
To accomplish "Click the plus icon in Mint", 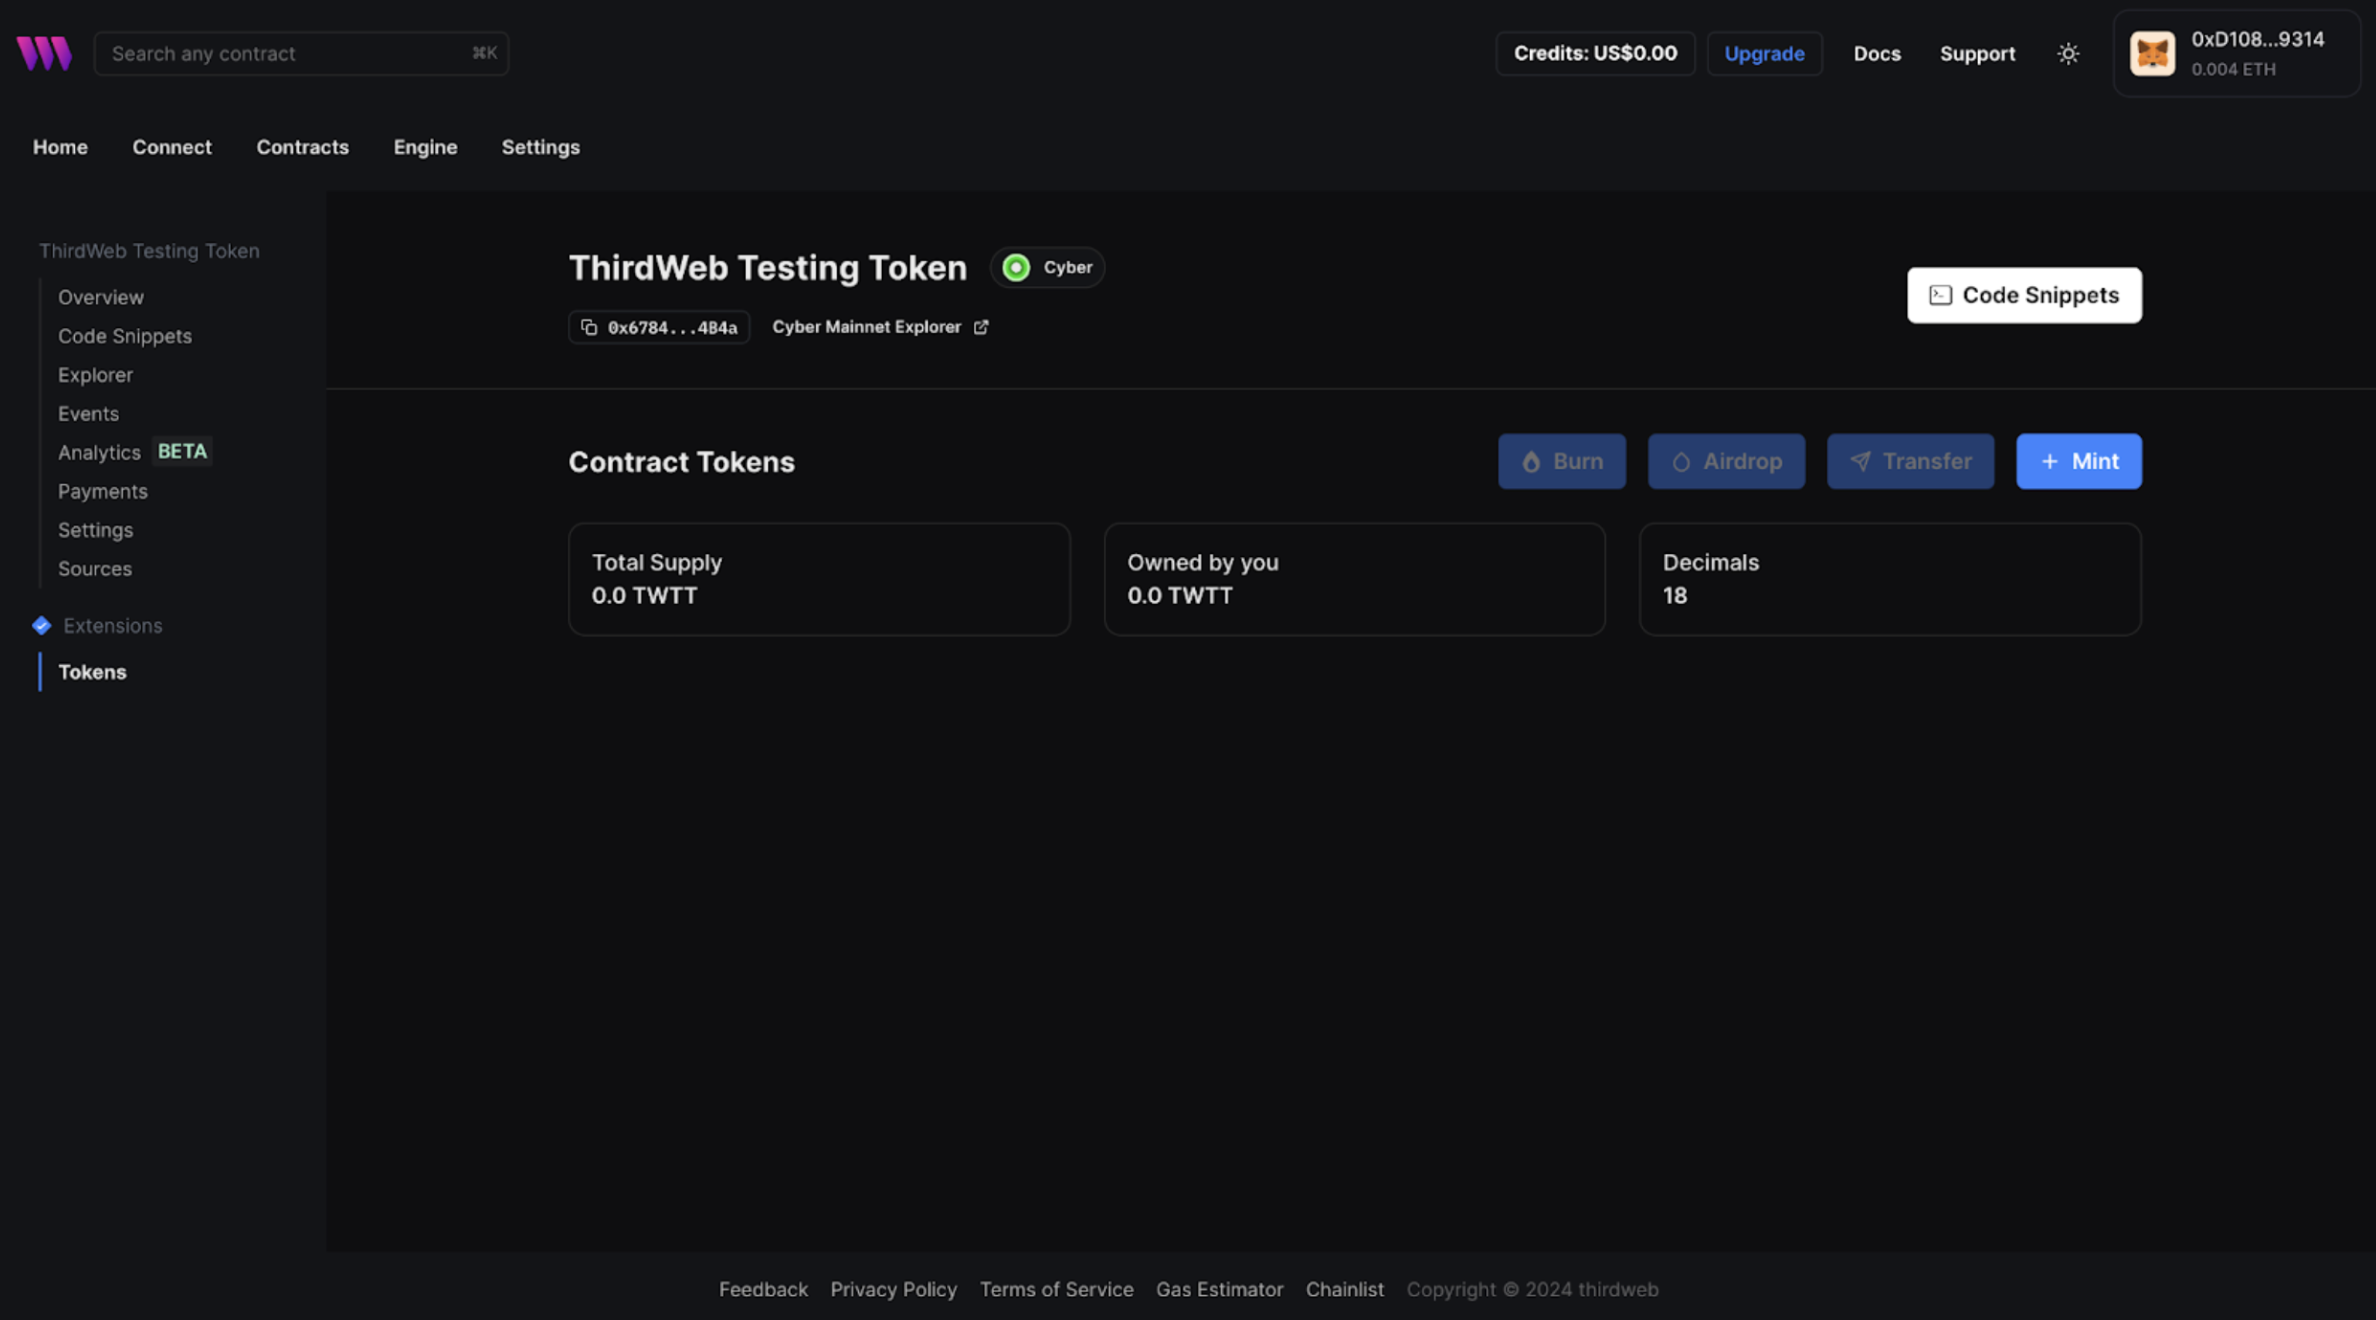I will click(x=2049, y=461).
